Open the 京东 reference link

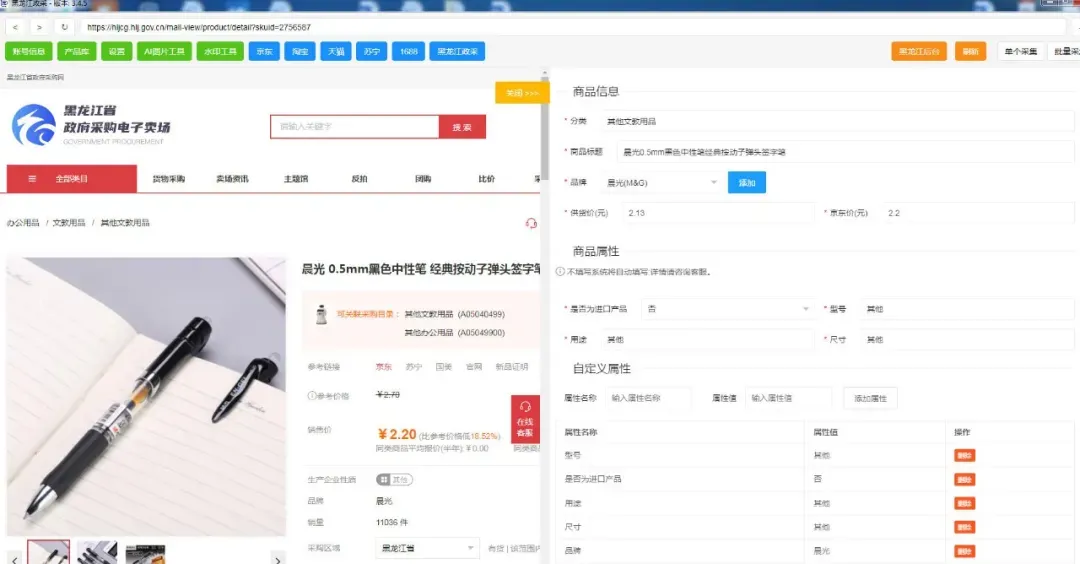384,367
